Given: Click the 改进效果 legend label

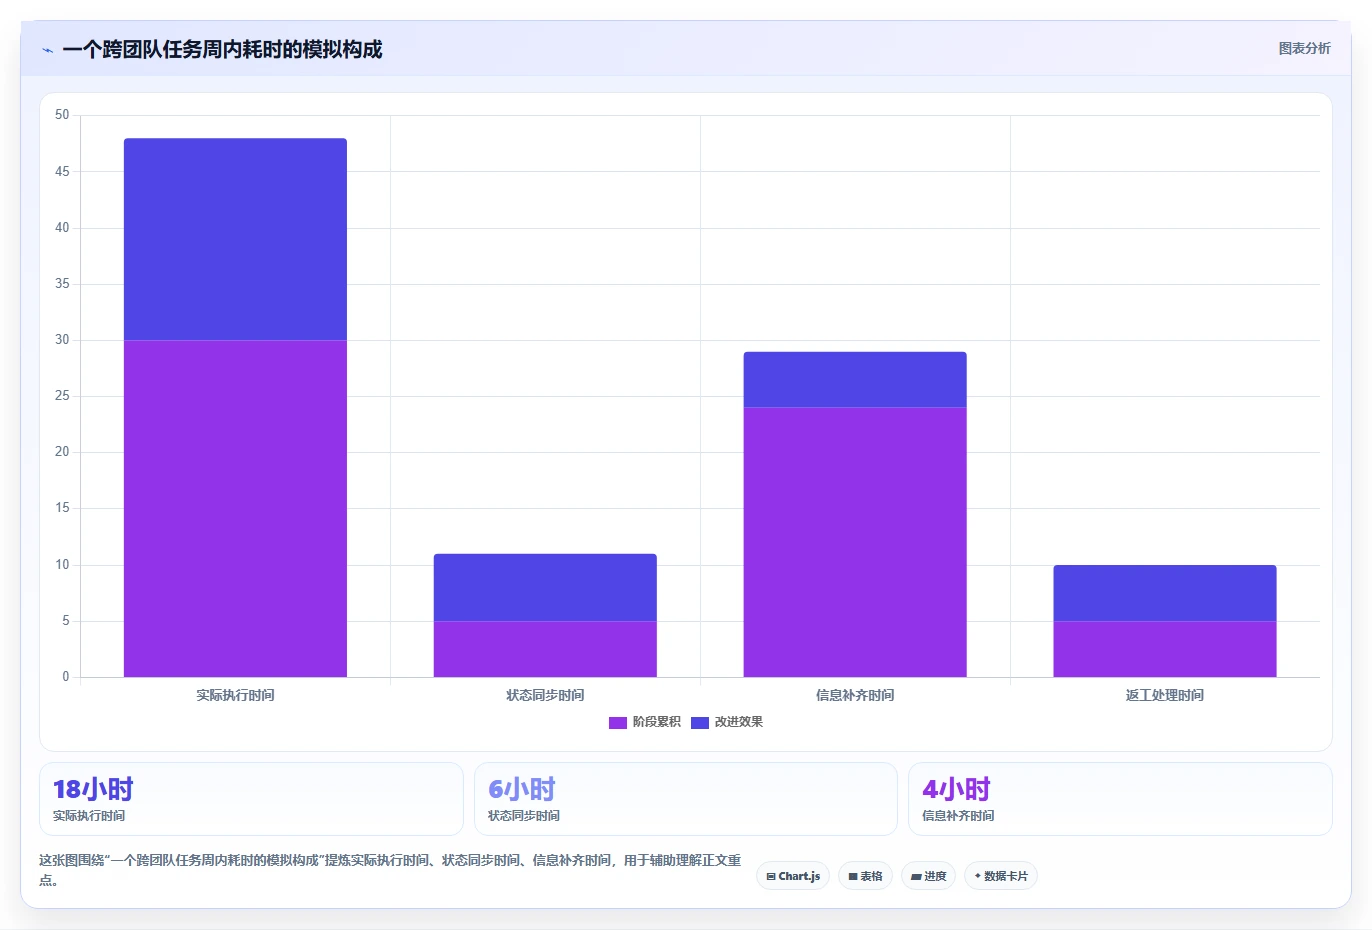Looking at the screenshot, I should point(738,722).
